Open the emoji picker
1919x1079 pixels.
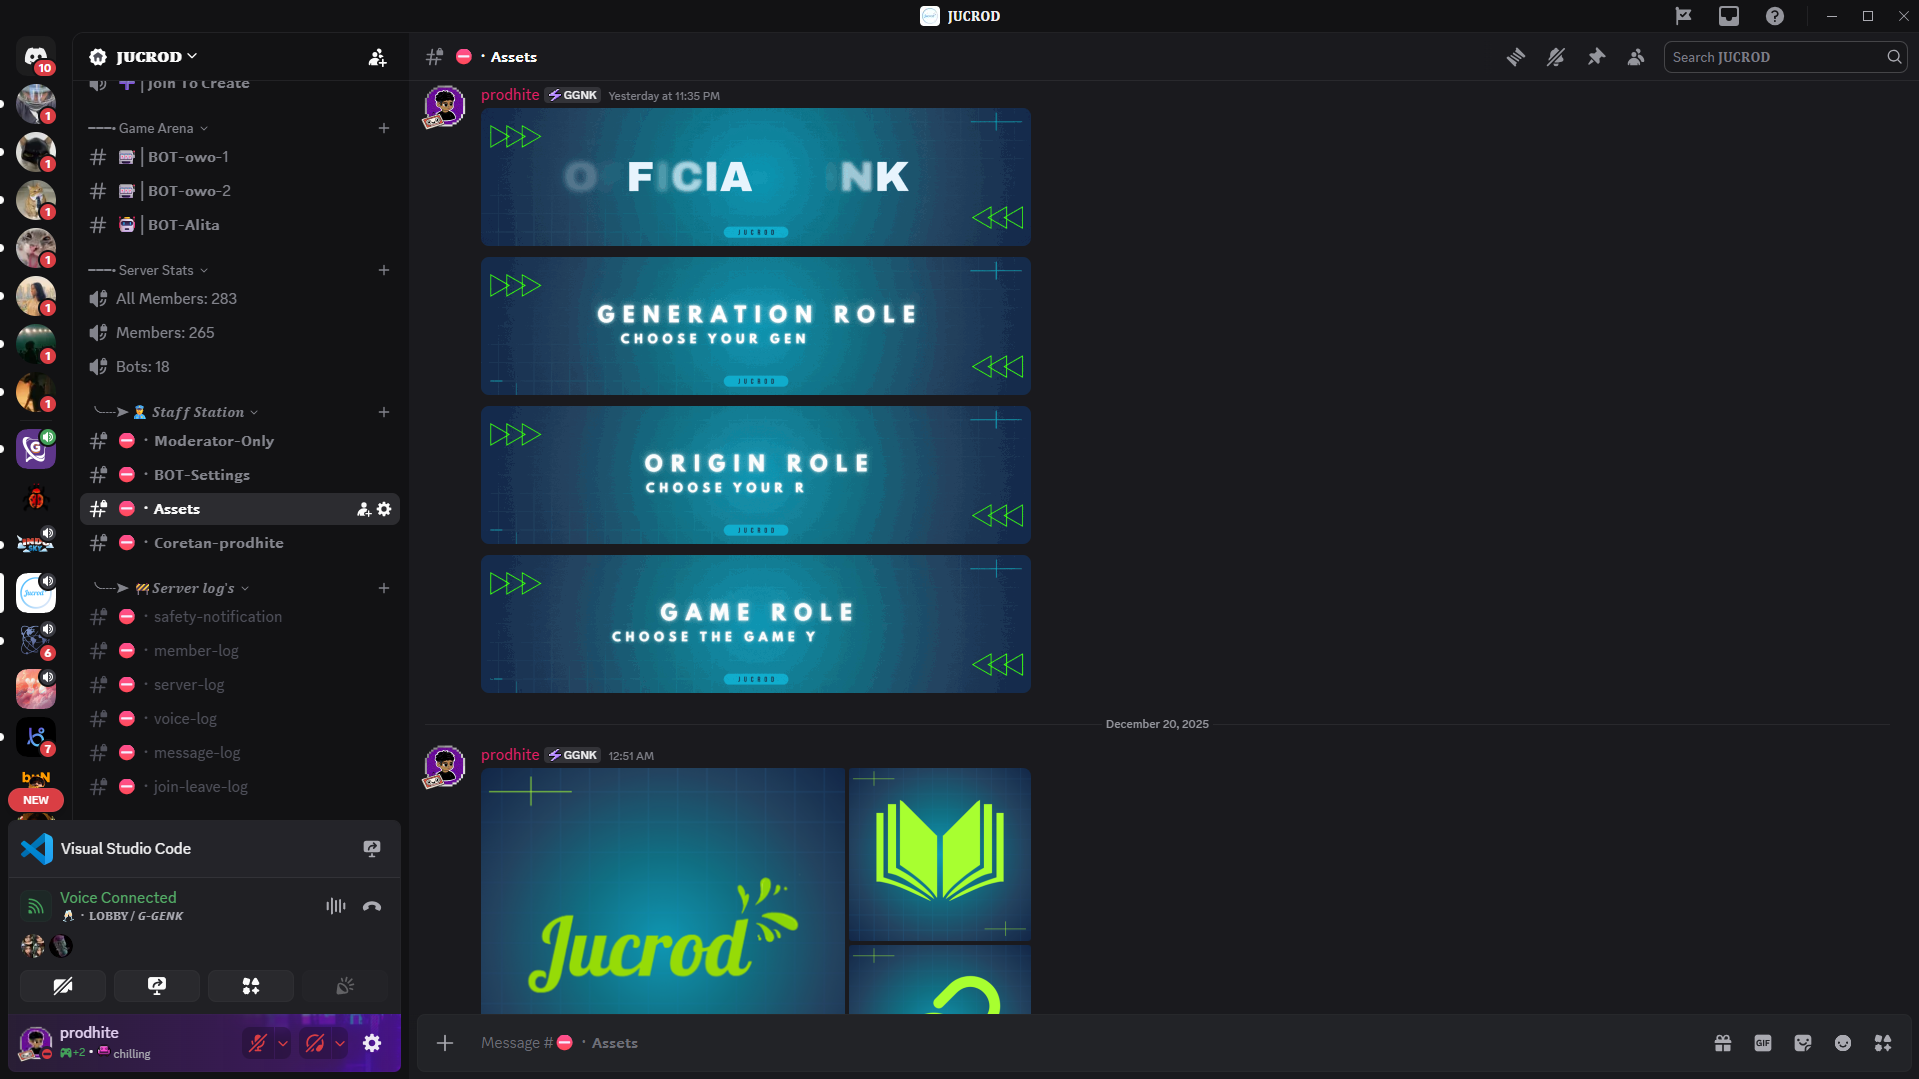(x=1843, y=1043)
